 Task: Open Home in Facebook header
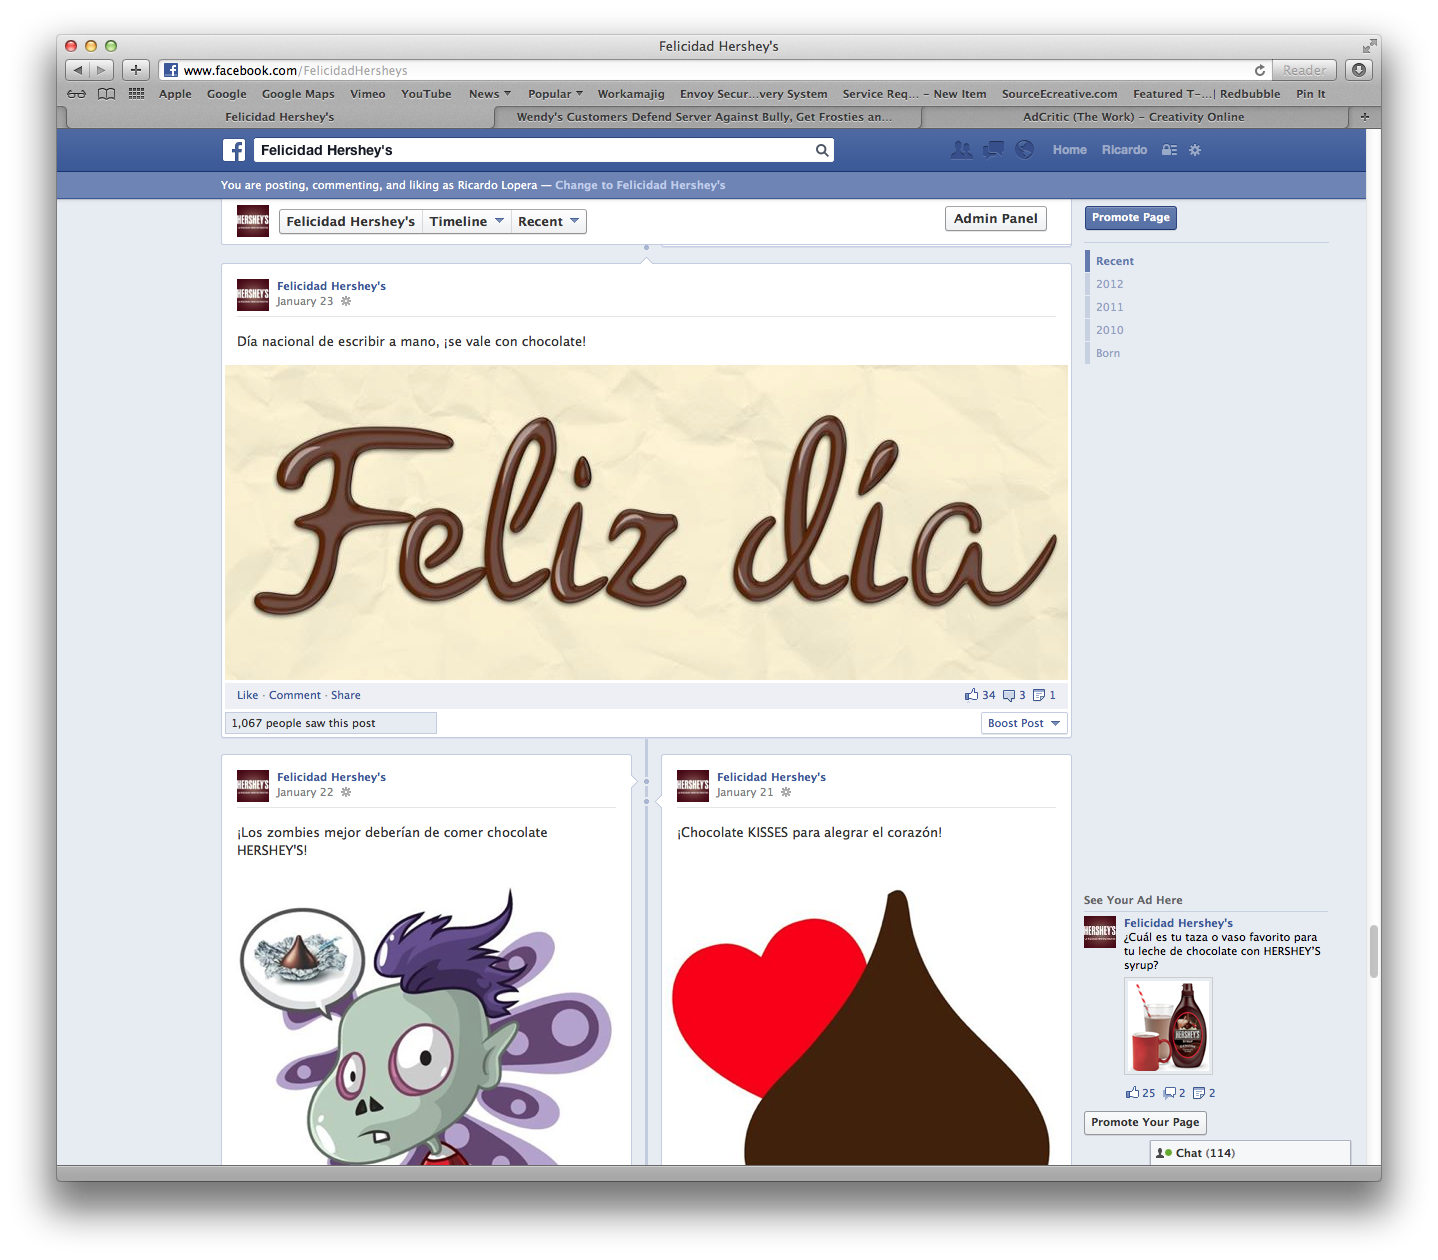pos(1069,150)
